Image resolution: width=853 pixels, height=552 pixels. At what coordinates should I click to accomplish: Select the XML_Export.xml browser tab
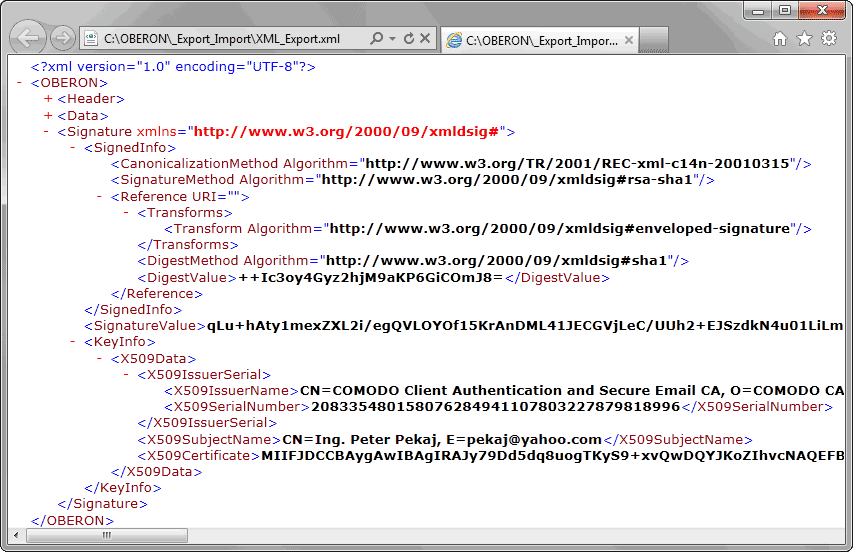tap(536, 41)
